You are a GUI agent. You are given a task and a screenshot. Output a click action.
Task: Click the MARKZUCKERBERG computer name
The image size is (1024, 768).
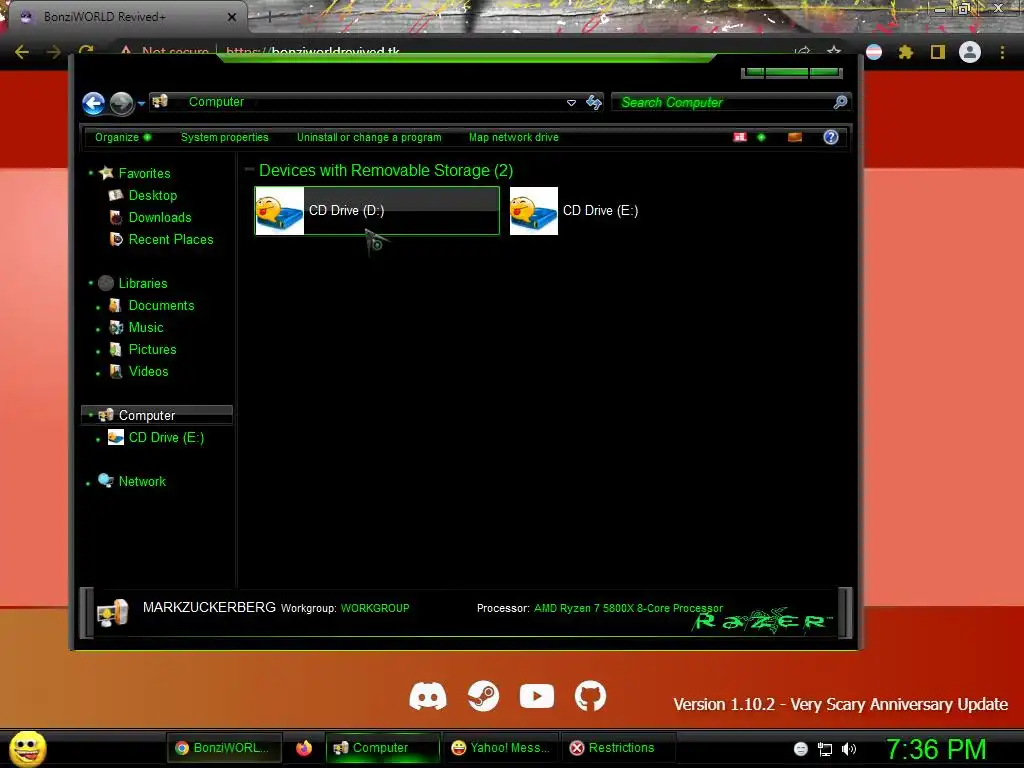209,607
